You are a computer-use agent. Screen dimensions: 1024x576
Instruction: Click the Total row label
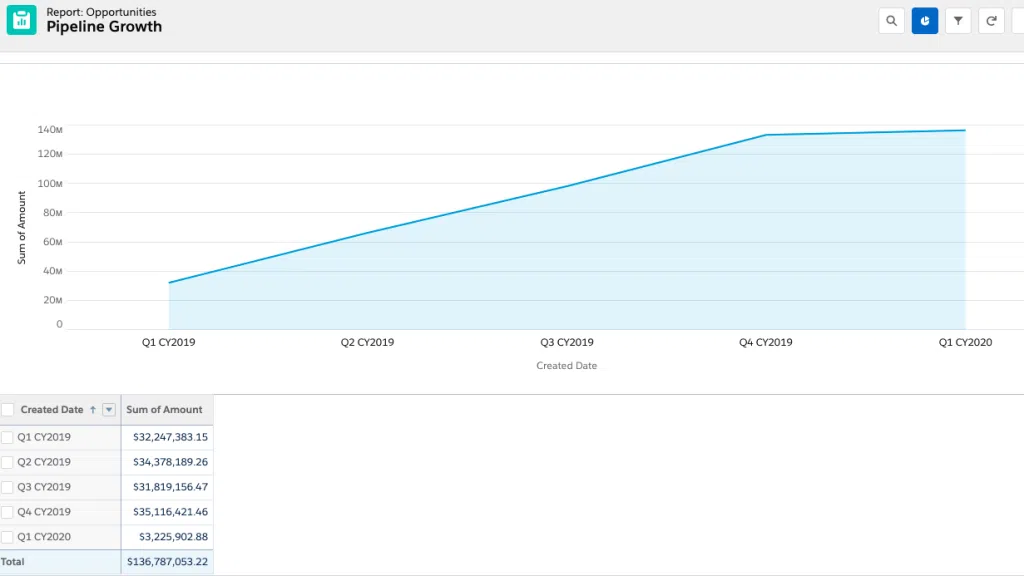pyautogui.click(x=12, y=561)
